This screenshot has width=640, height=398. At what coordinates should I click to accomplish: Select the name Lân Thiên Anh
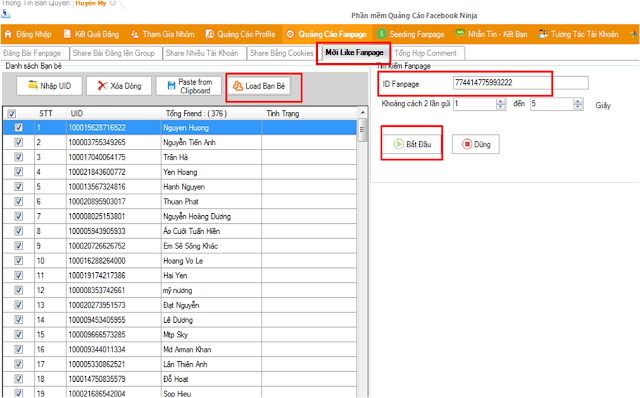point(185,364)
